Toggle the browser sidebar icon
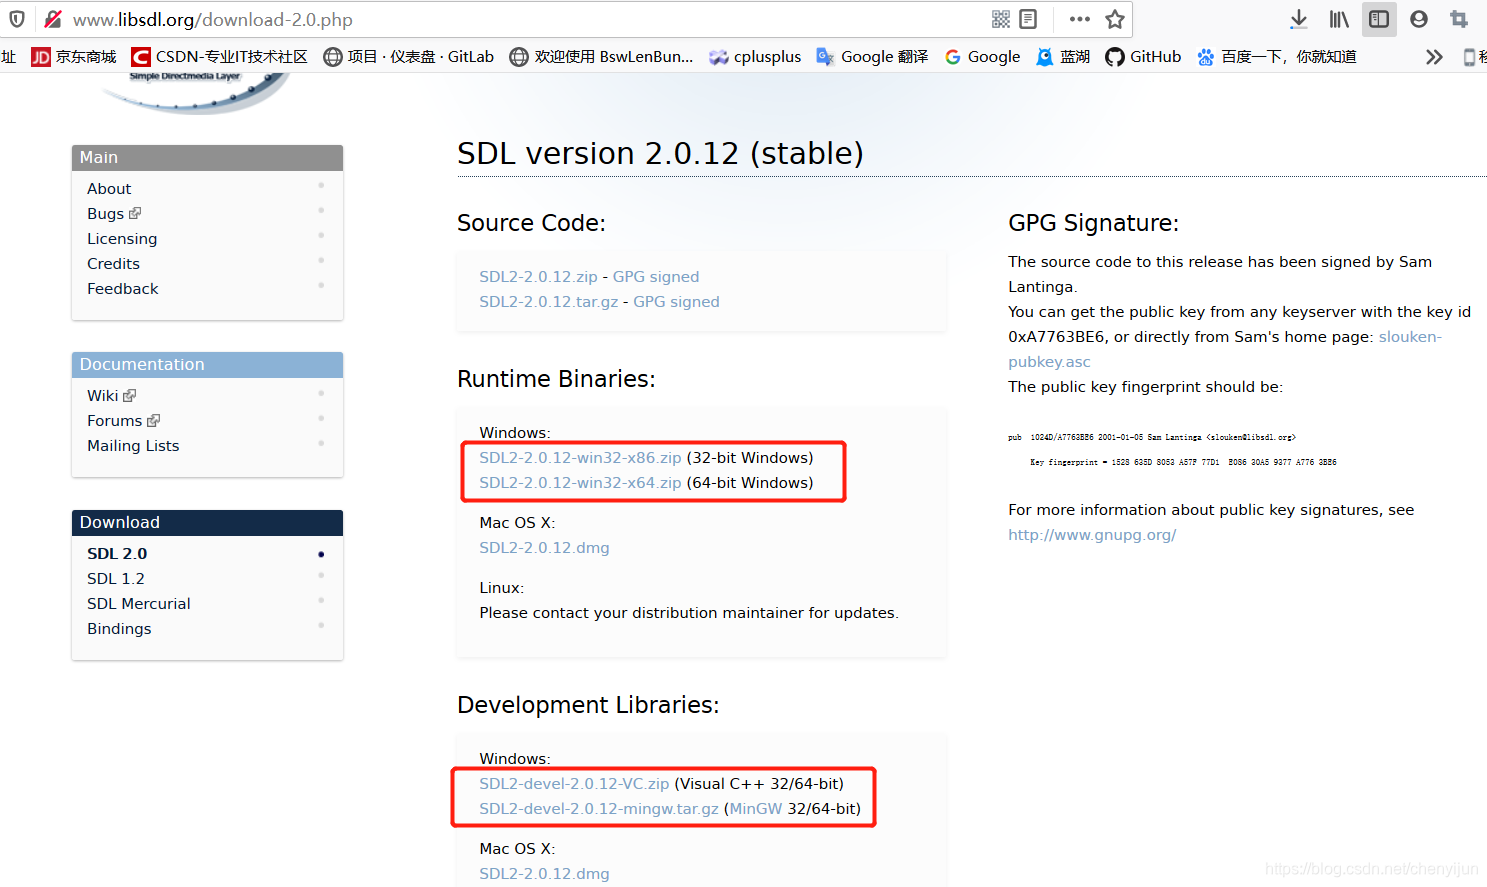This screenshot has width=1487, height=887. click(1379, 19)
